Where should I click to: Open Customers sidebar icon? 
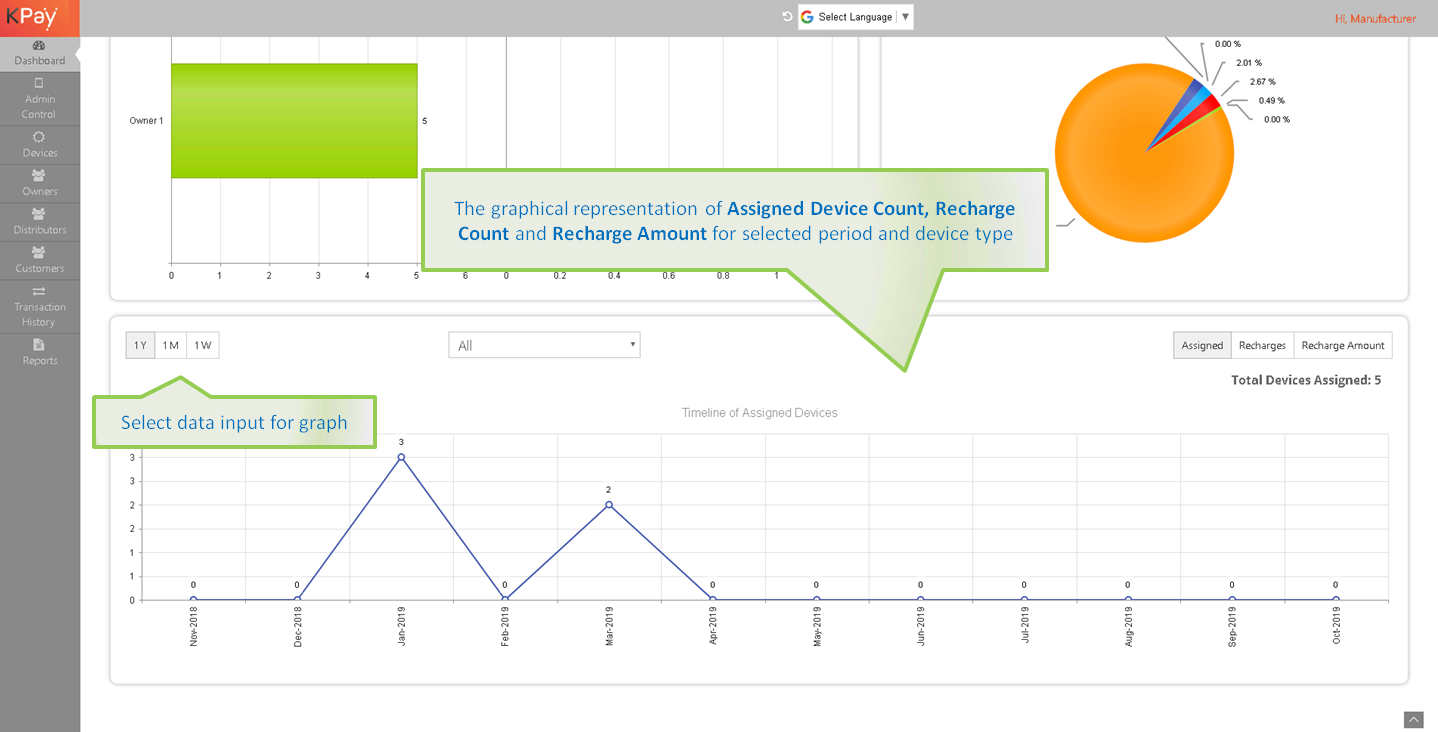(x=39, y=253)
